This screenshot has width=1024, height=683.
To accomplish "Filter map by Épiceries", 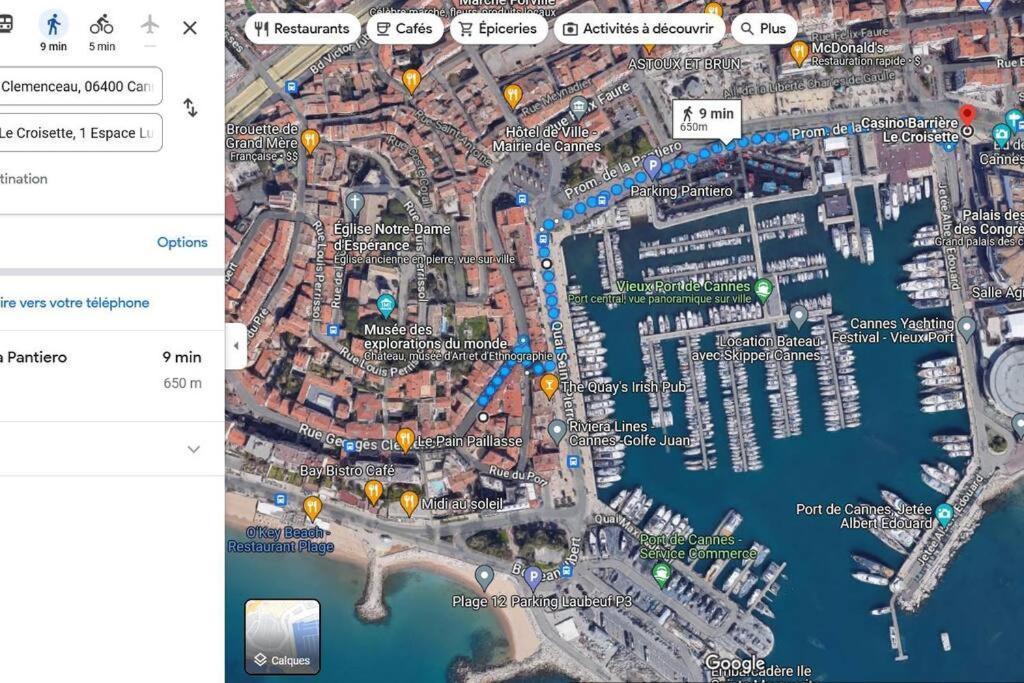I will (x=498, y=29).
